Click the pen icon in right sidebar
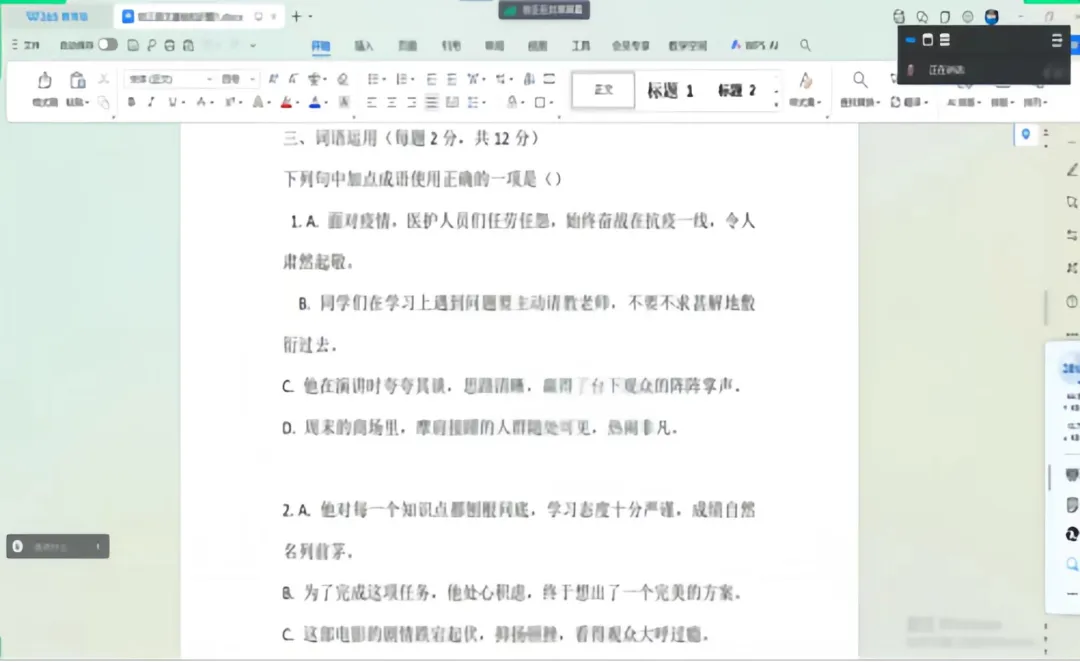Image resolution: width=1080 pixels, height=662 pixels. pos(1072,170)
